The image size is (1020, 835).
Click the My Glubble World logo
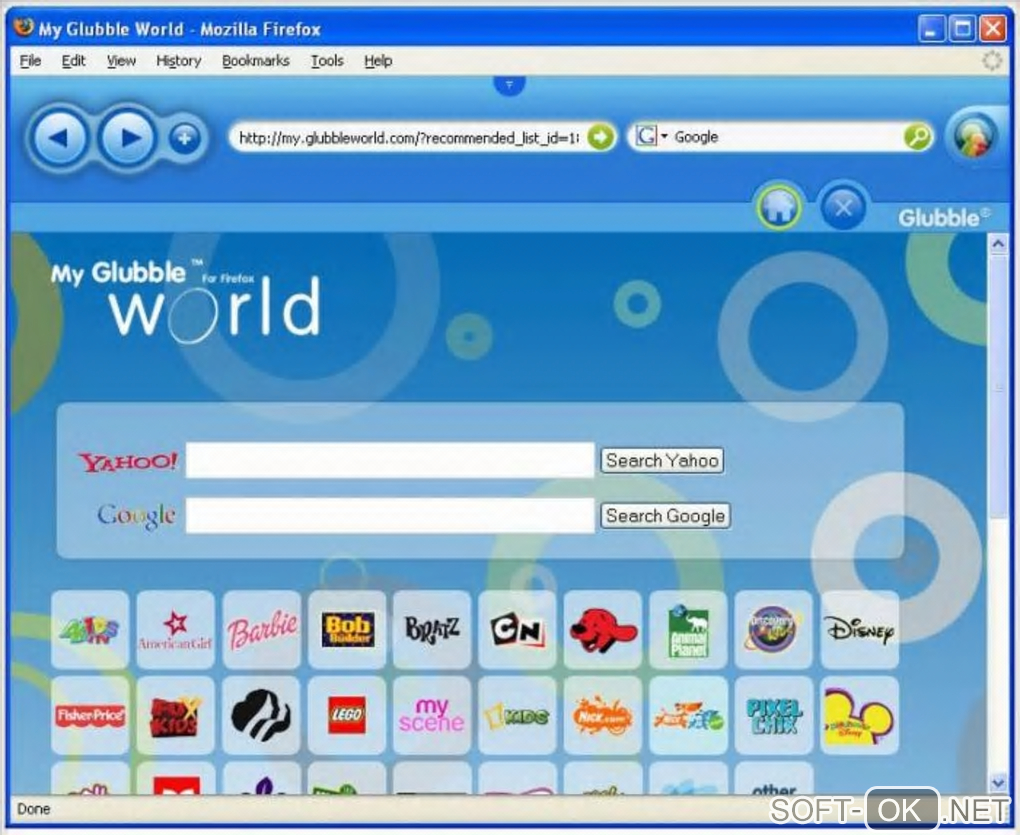click(187, 300)
